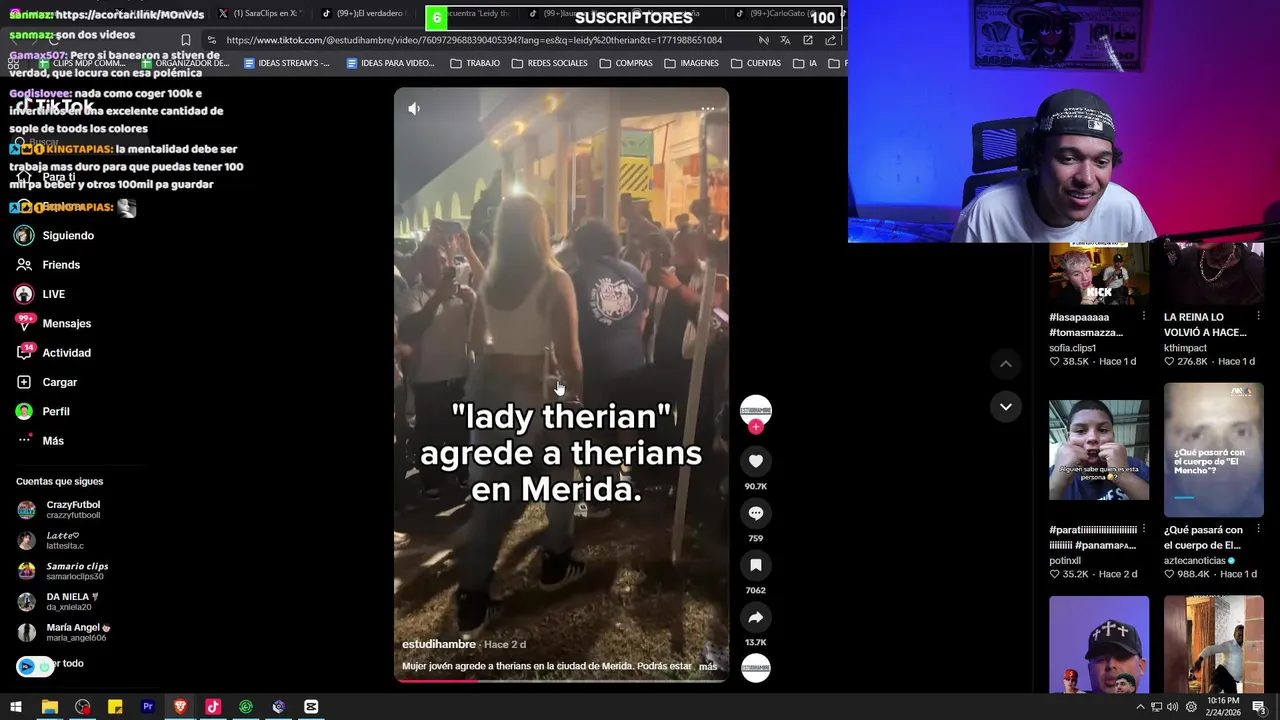This screenshot has height=720, width=1280.
Task: Open the REDES SOCIALES bookmarks folder
Action: pyautogui.click(x=549, y=63)
